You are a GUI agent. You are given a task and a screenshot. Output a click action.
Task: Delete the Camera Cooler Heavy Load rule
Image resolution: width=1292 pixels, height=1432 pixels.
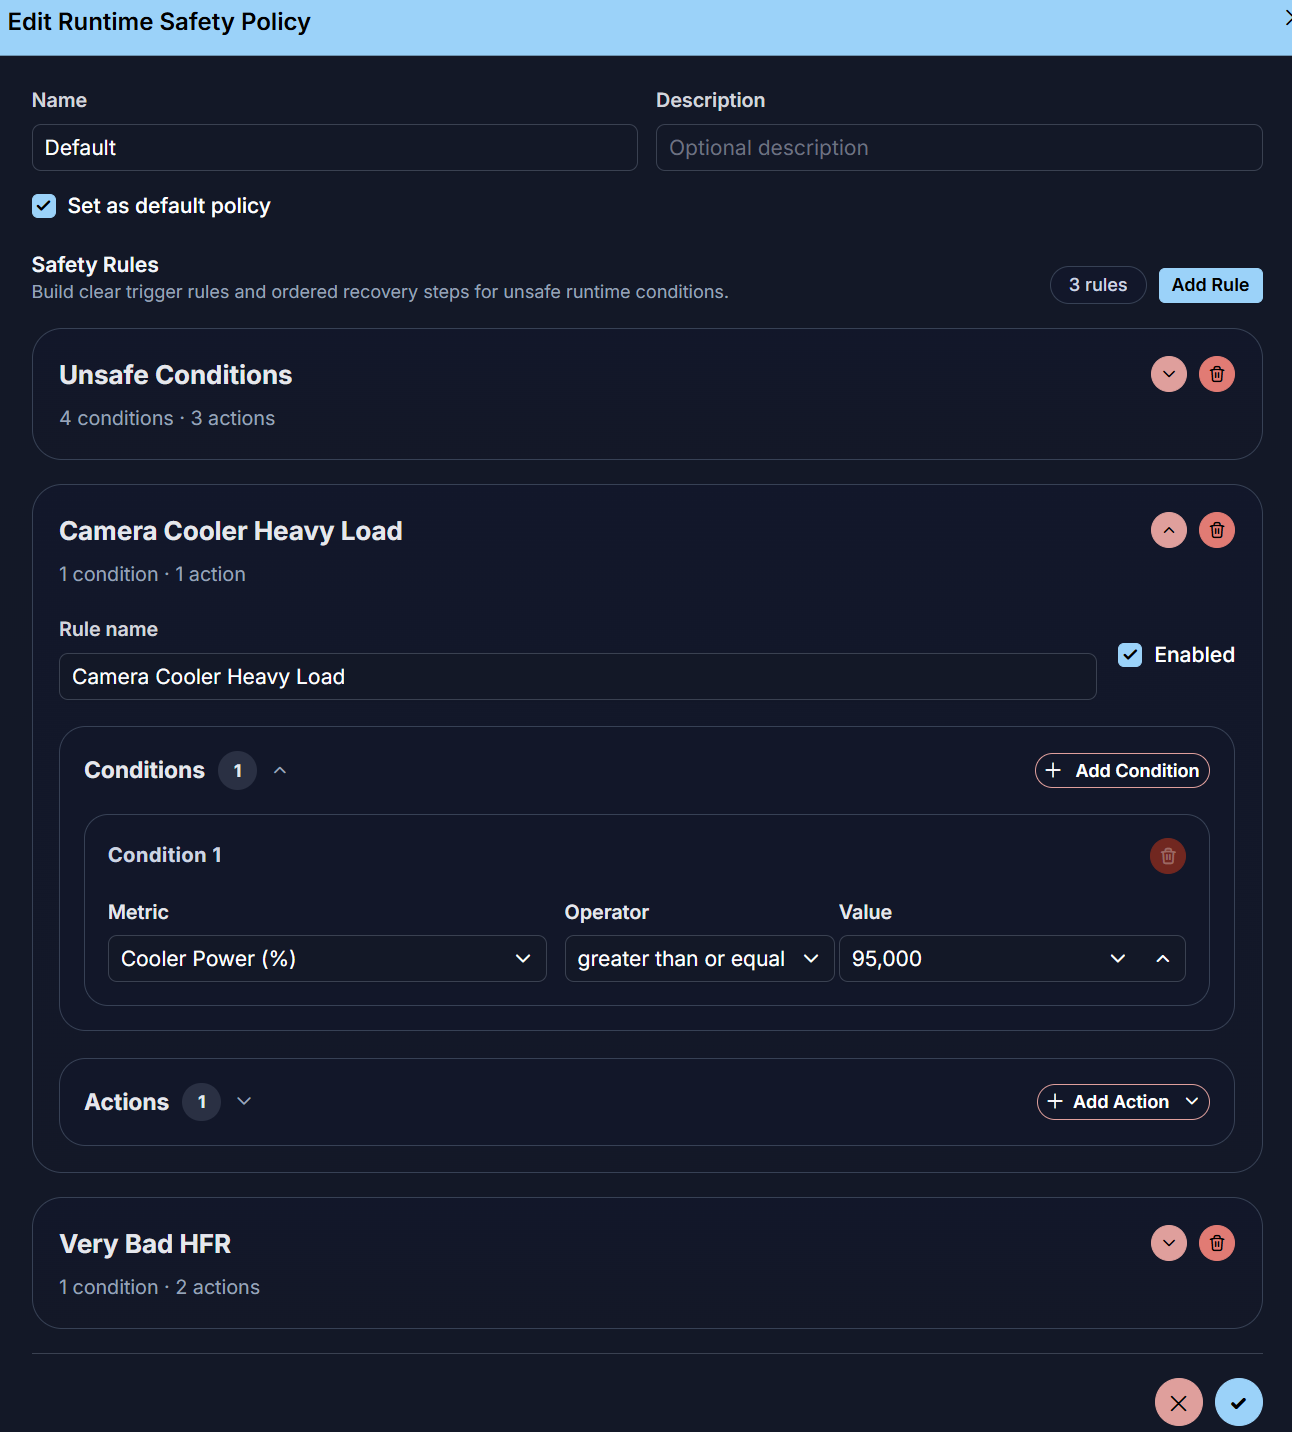[1217, 530]
